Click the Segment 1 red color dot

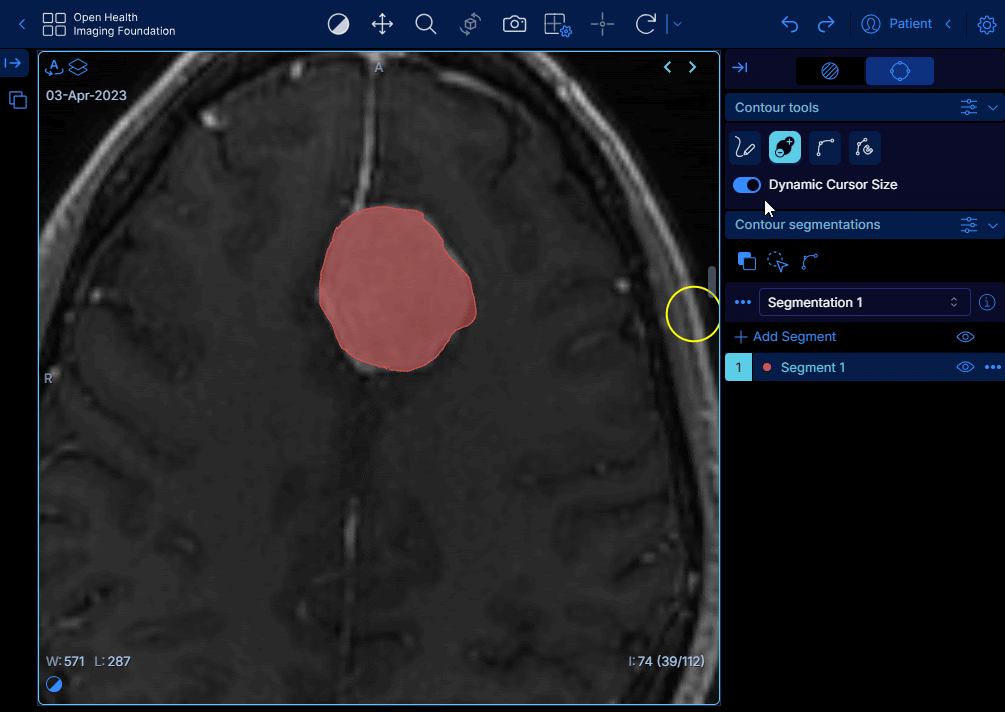[767, 367]
